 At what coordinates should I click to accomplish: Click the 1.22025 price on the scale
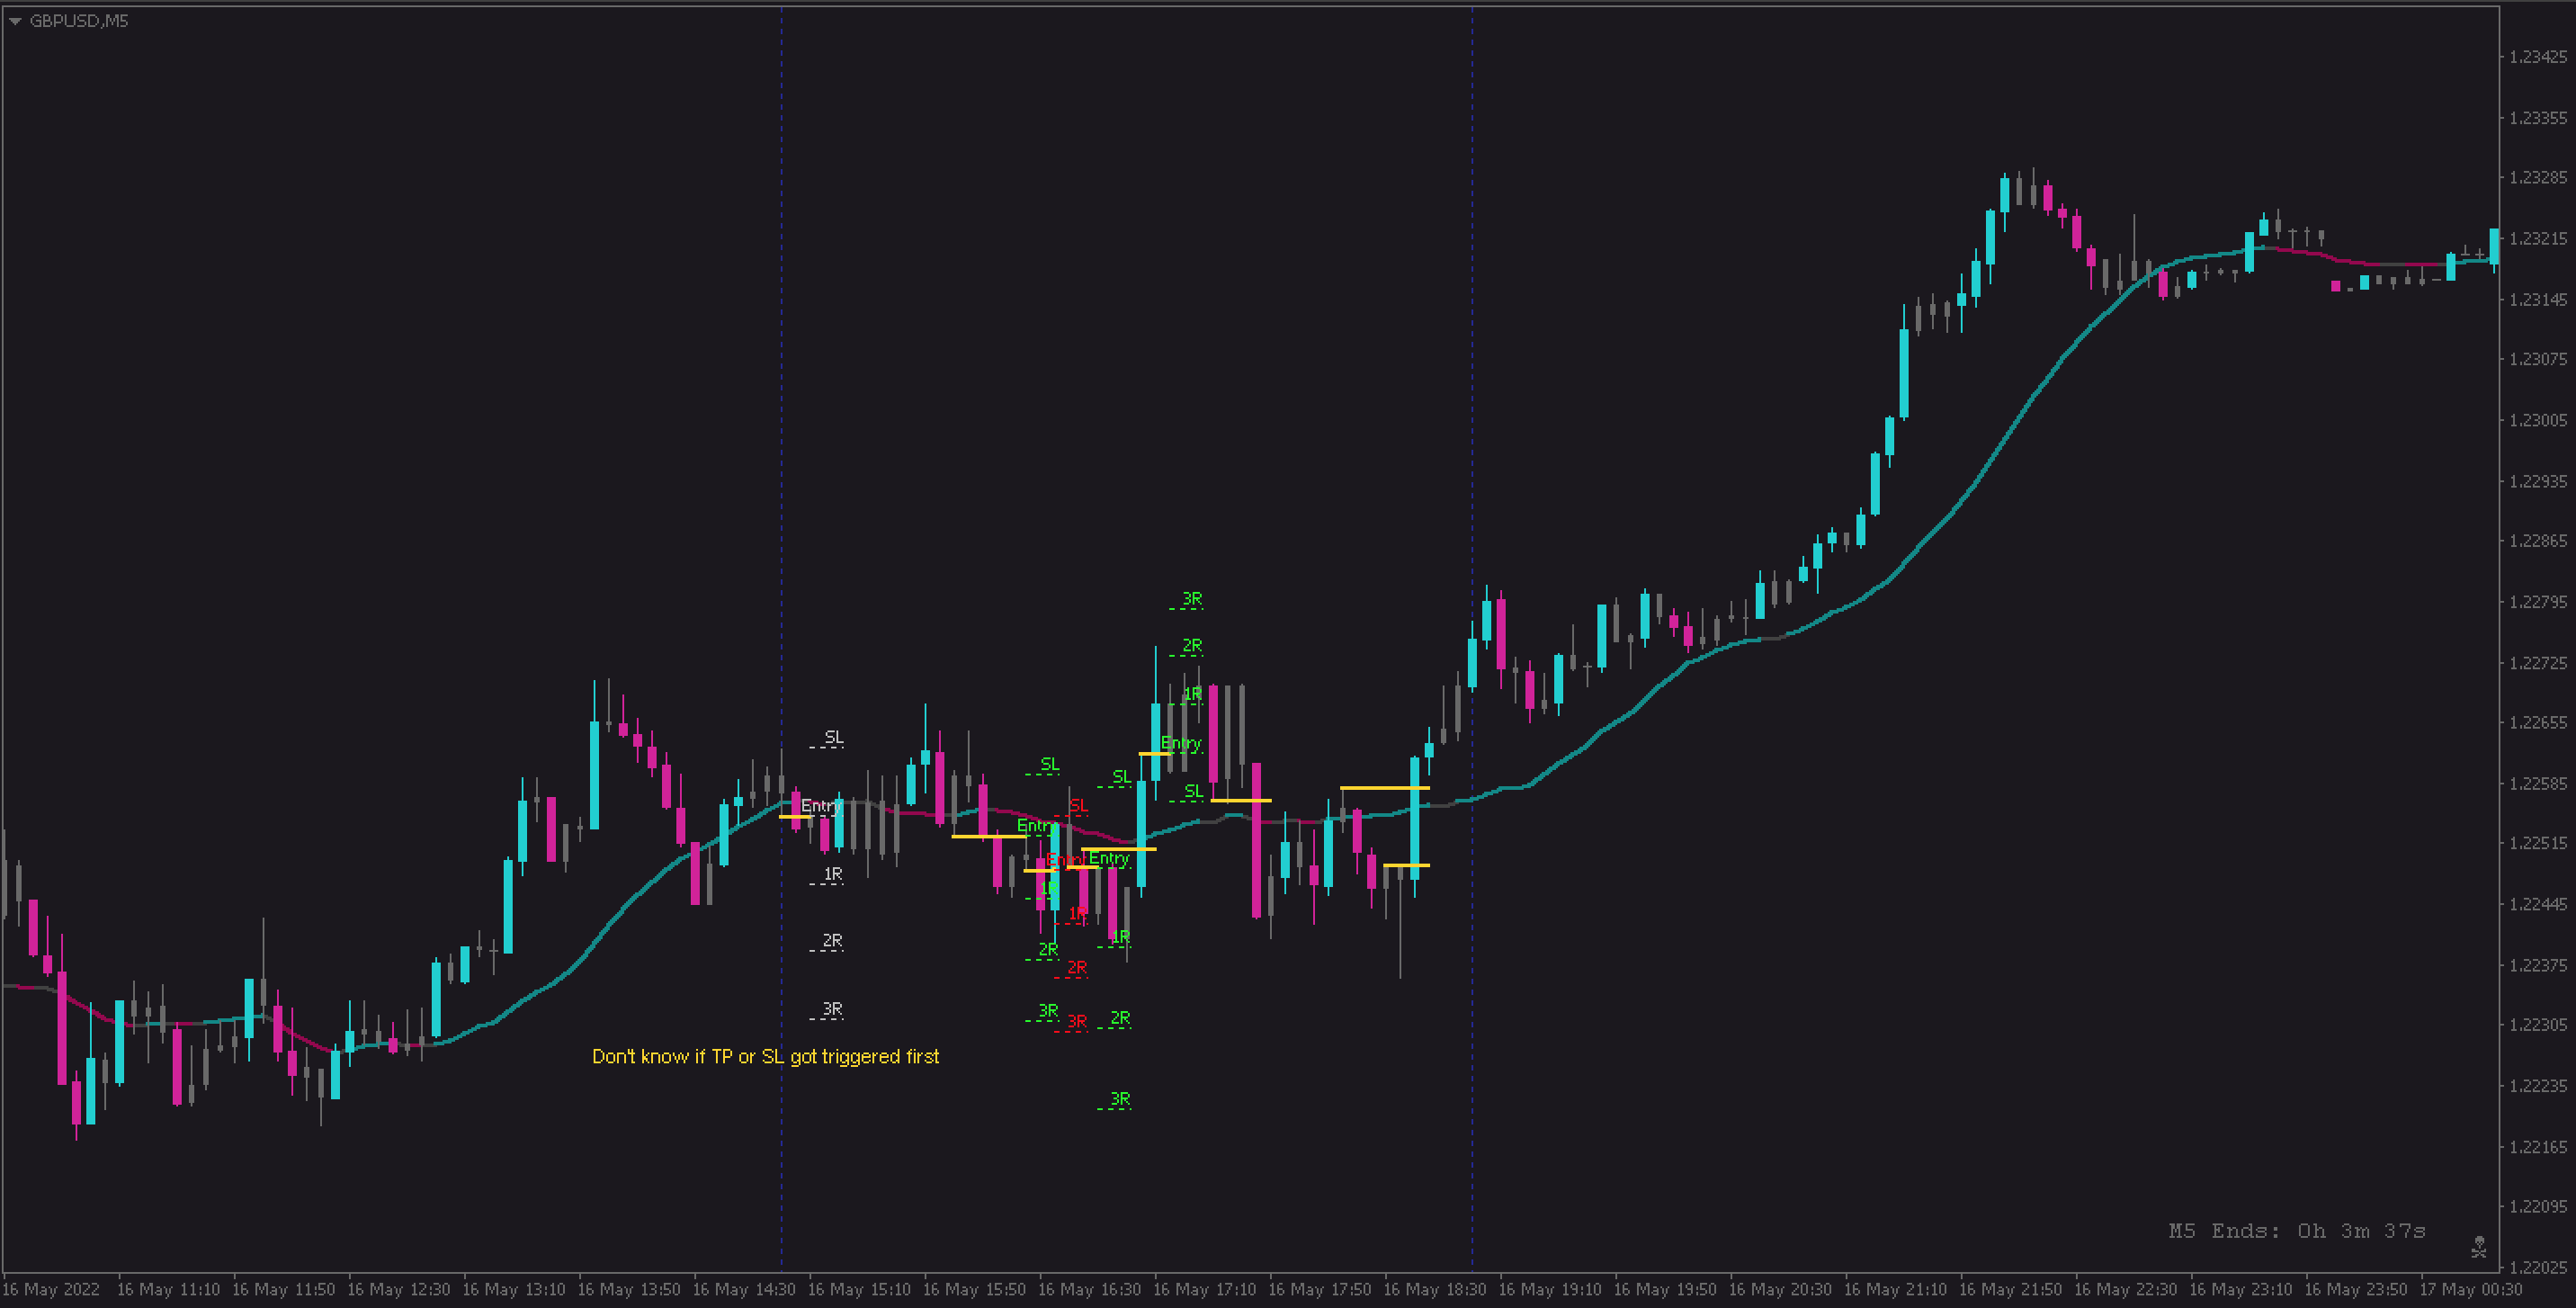[2537, 1267]
